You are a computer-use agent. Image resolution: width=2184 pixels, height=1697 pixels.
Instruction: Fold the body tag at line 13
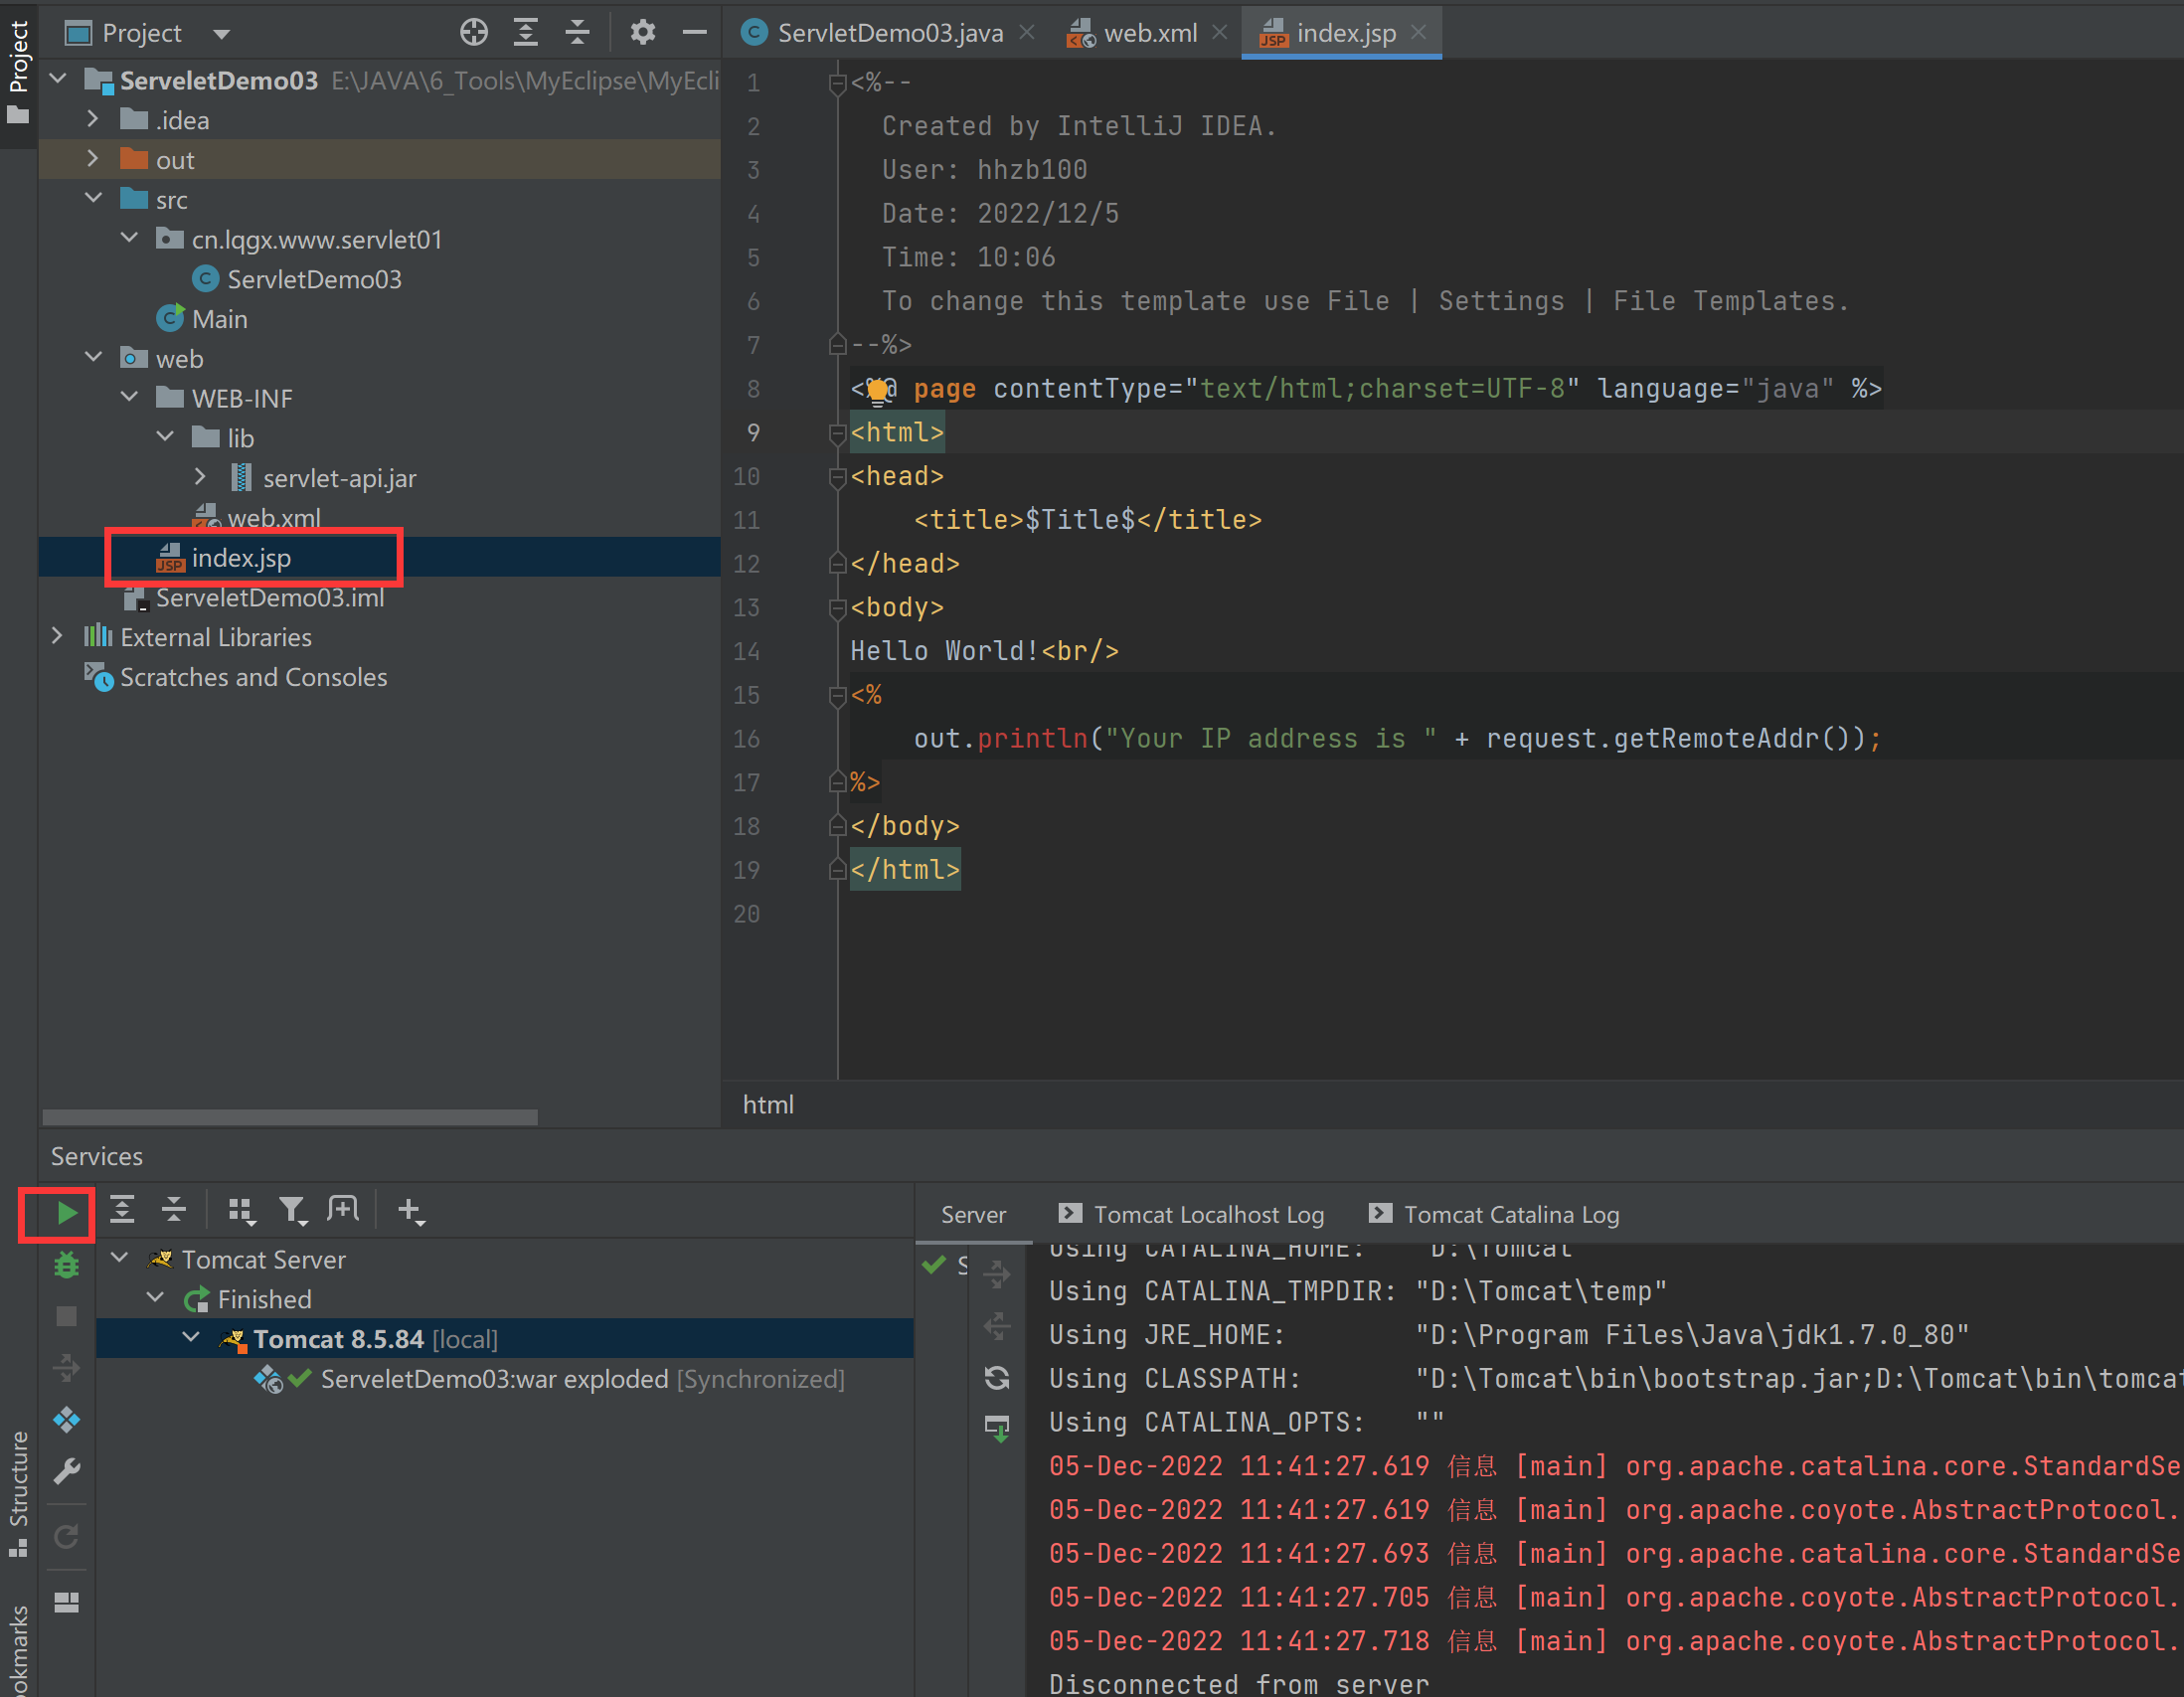pos(838,608)
